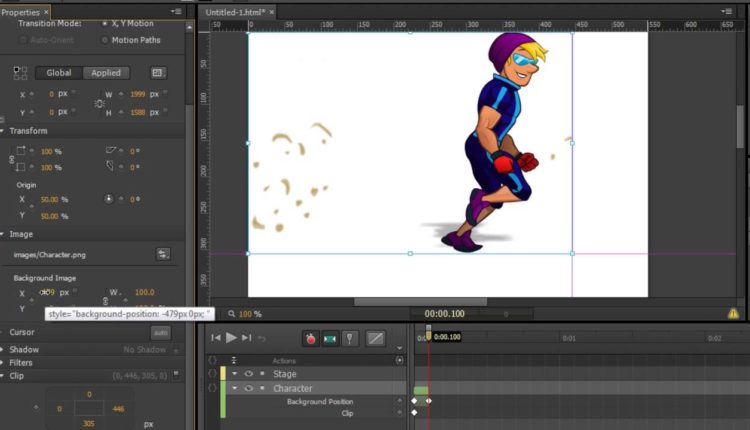
Task: Toggle the Pin tool in timeline
Action: 350,339
